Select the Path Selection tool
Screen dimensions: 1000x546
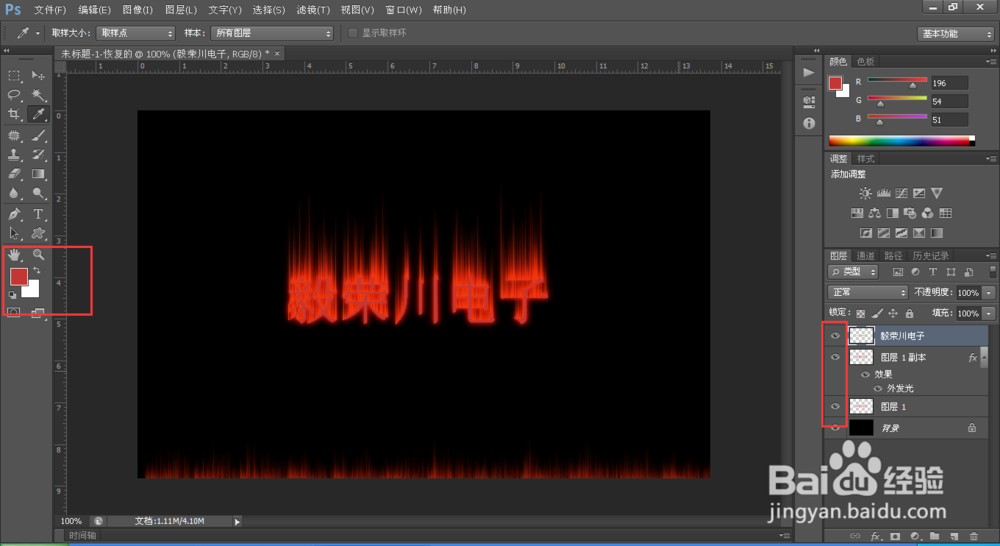click(x=14, y=233)
